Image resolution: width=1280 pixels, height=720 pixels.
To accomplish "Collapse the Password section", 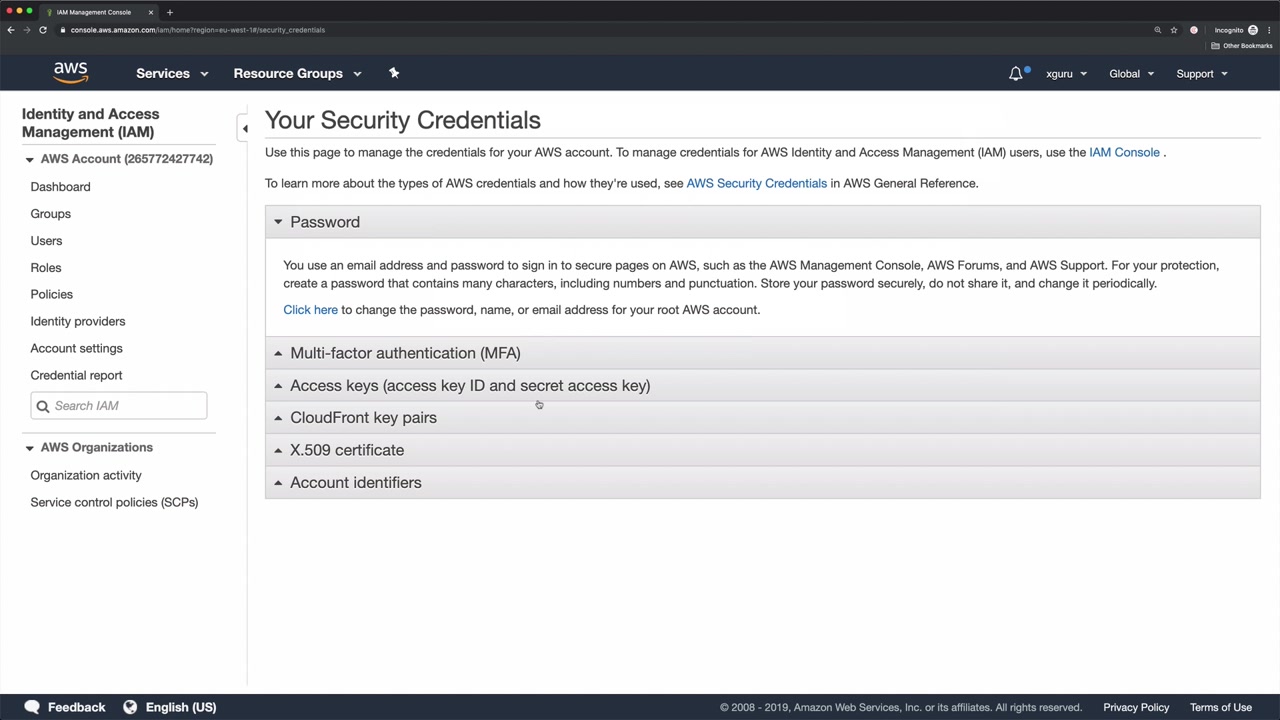I will point(324,222).
